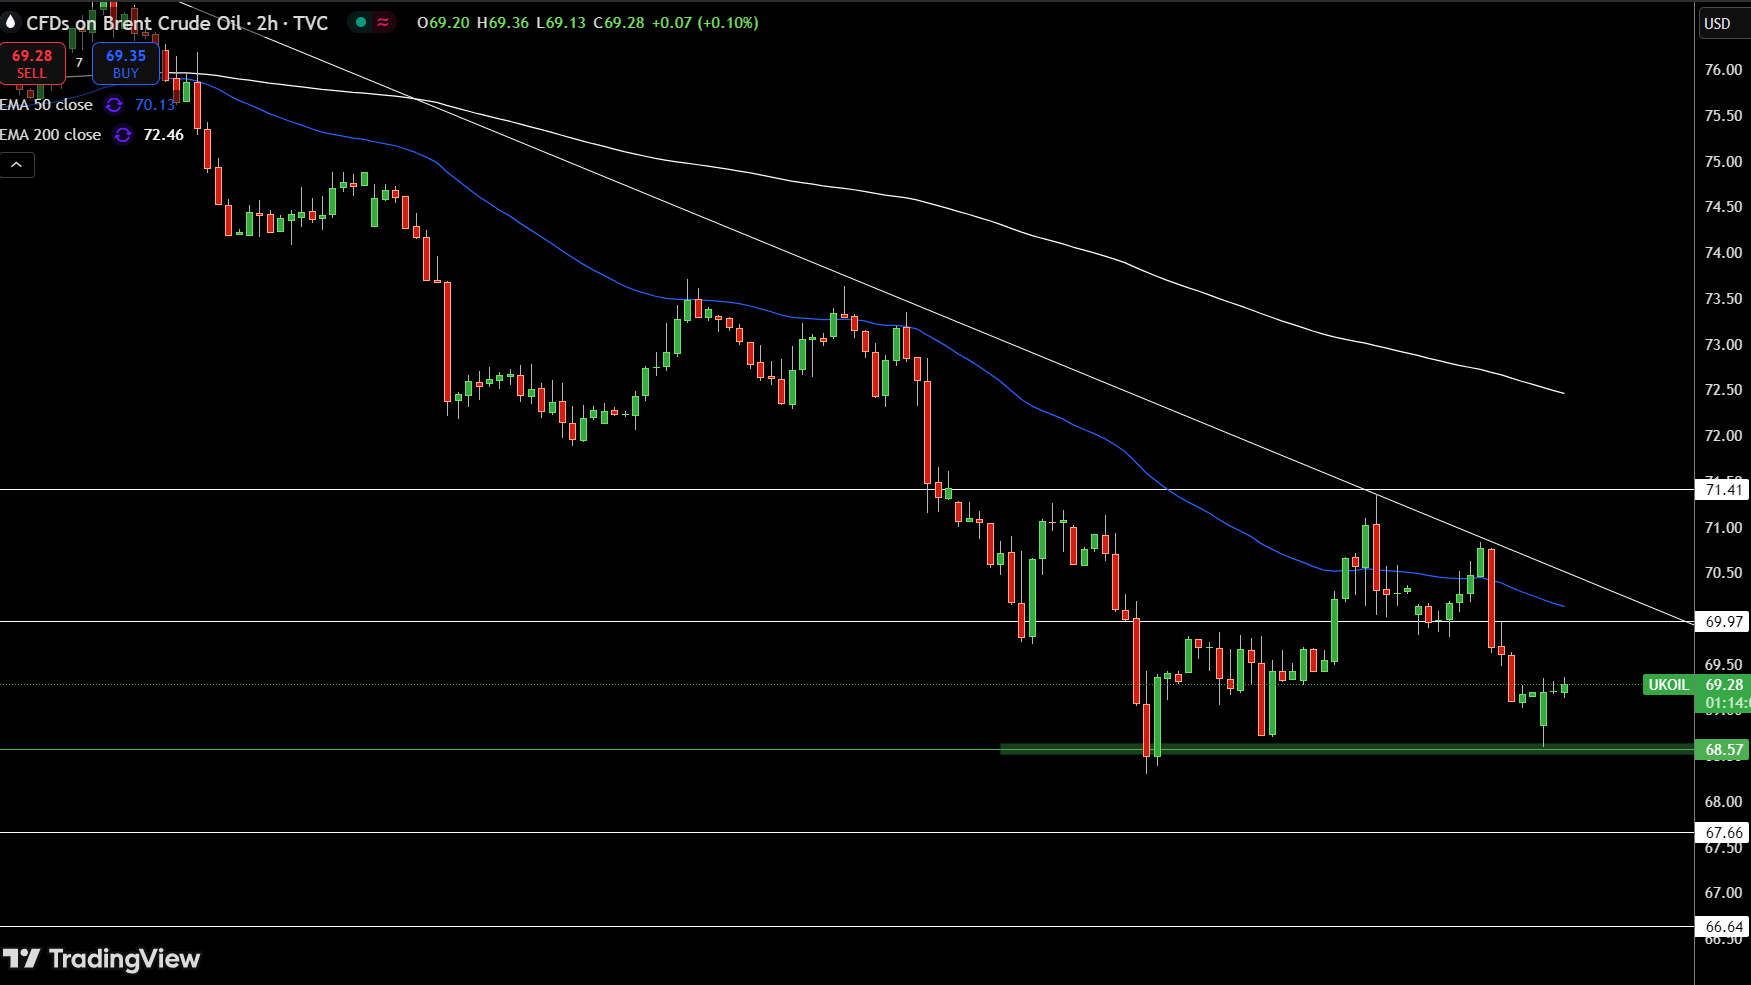Viewport: 1751px width, 985px height.
Task: Select the green support zone rectangle
Action: pyautogui.click(x=1346, y=748)
